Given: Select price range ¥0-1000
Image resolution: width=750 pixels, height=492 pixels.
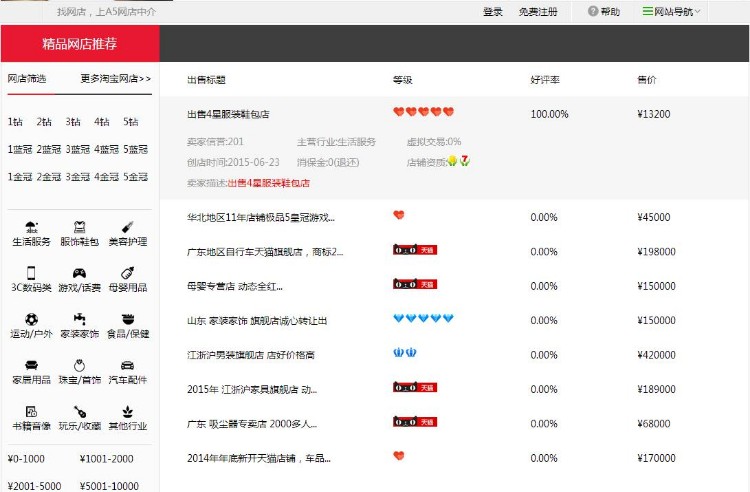Looking at the screenshot, I should click(26, 459).
